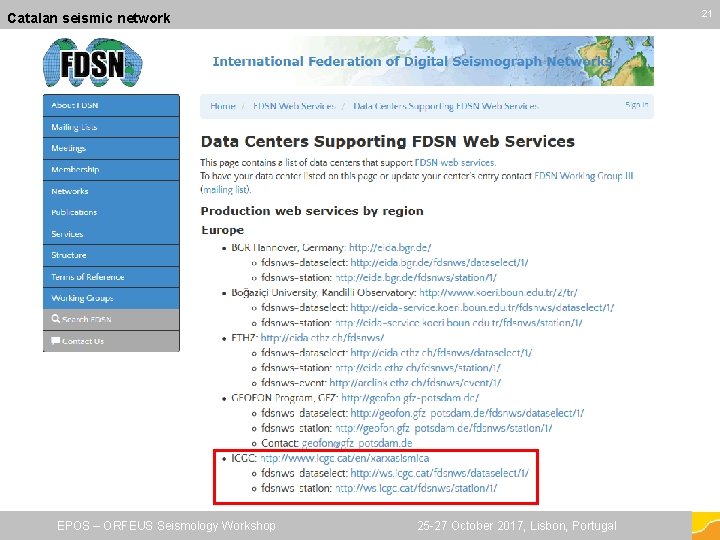Open the Mailing Lists sidebar item
Image resolution: width=720 pixels, height=540 pixels.
(x=111, y=127)
